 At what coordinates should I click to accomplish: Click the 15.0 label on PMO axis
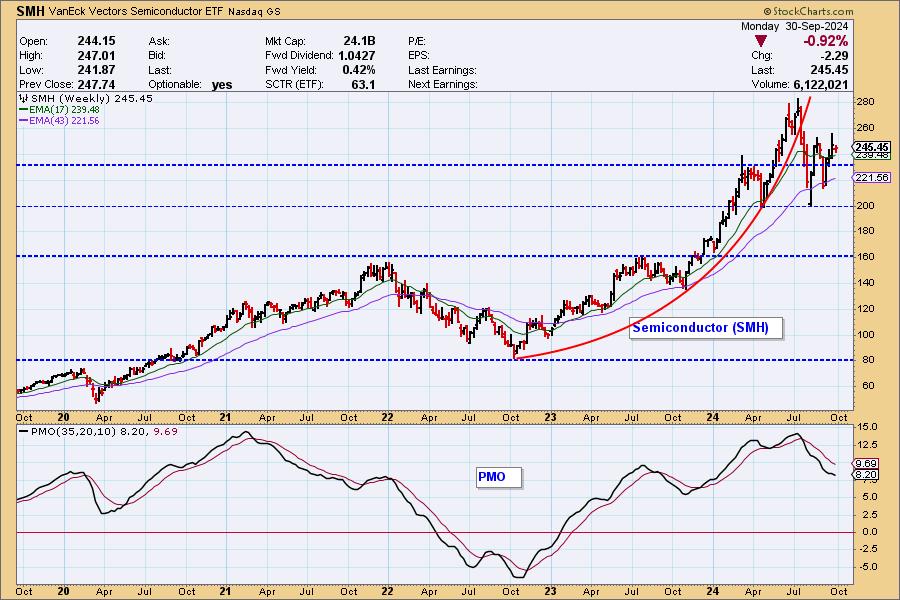(867, 427)
